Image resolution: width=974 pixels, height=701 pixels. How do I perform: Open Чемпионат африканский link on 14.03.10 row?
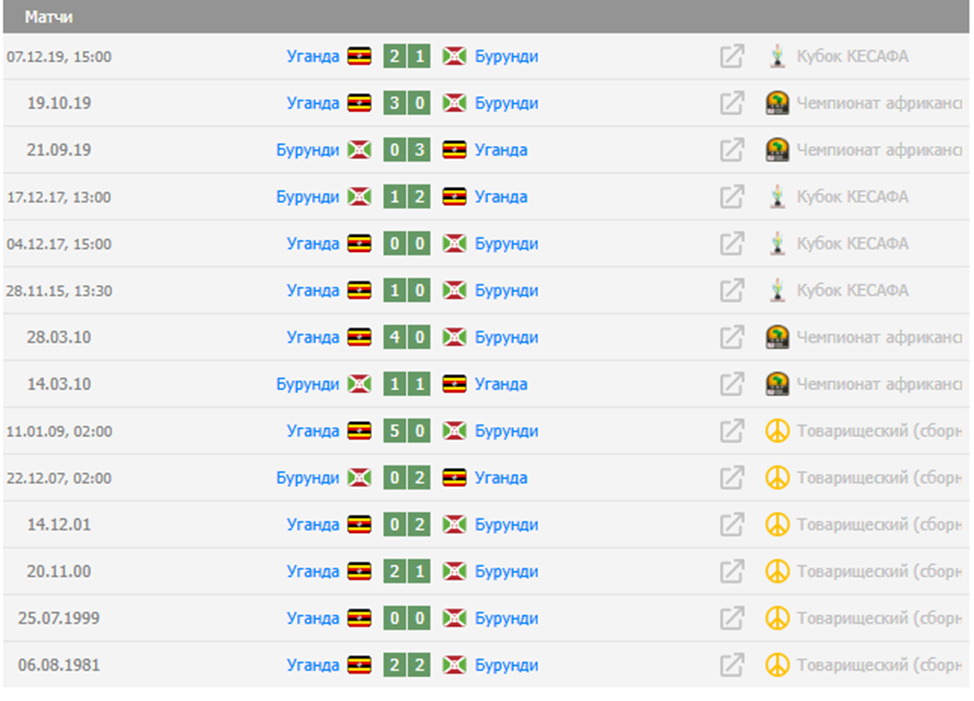(x=878, y=384)
